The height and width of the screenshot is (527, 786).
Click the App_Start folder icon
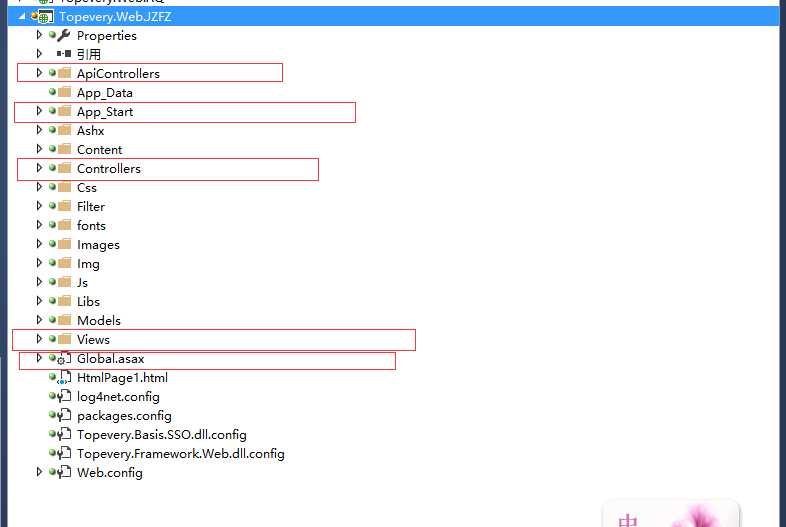pos(64,111)
